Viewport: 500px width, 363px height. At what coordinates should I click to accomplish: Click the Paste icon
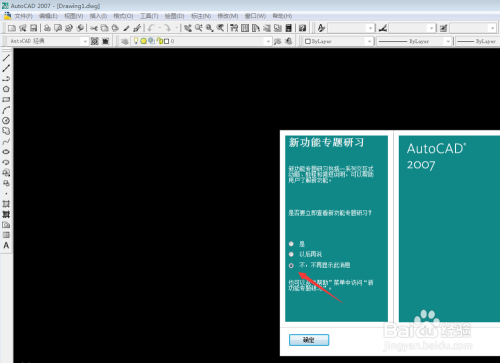115,28
